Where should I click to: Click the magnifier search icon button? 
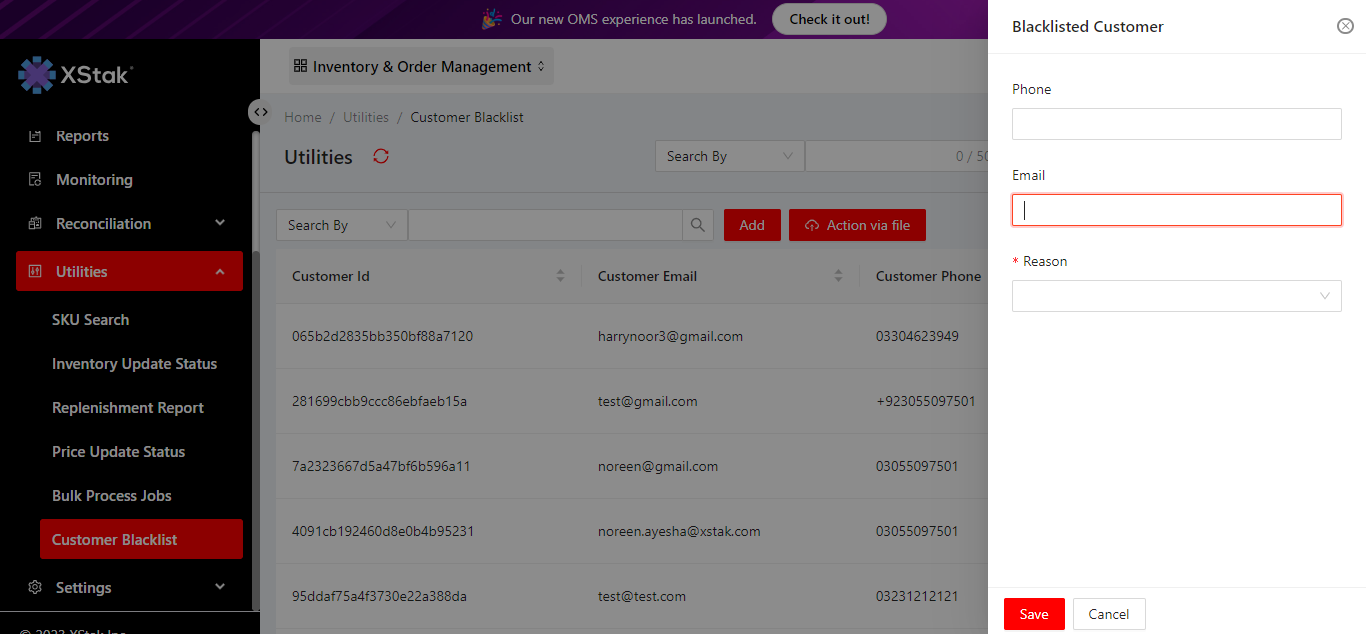coord(698,225)
